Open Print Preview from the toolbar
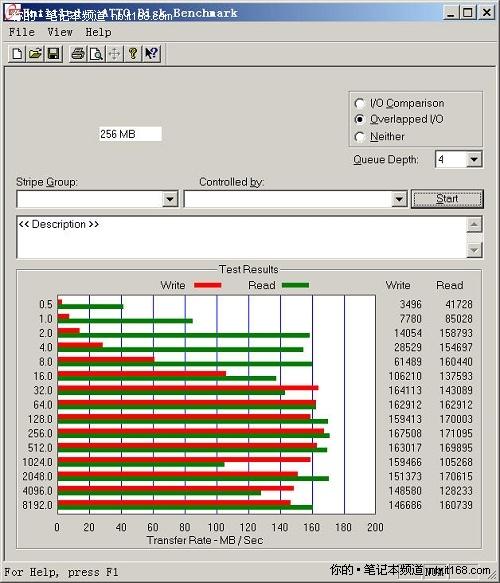This screenshot has width=500, height=583. pos(96,54)
